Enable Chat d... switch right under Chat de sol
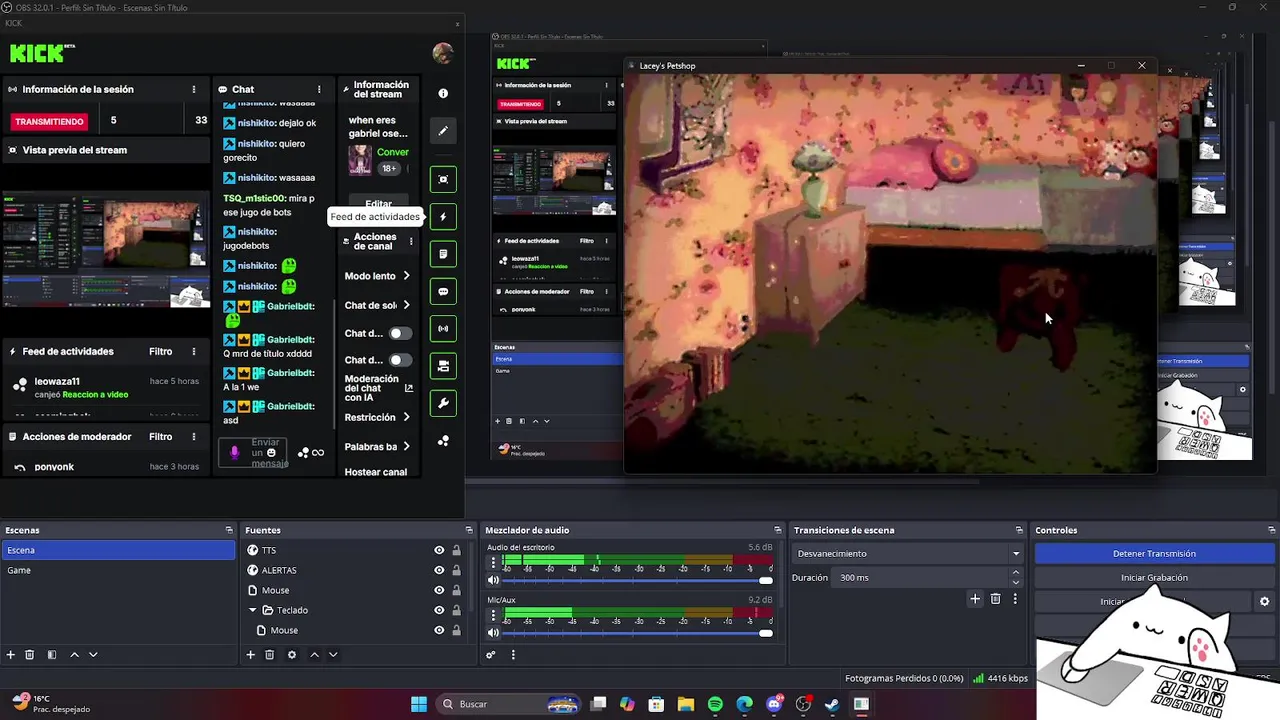Screen dimensions: 1280x720 [400, 333]
